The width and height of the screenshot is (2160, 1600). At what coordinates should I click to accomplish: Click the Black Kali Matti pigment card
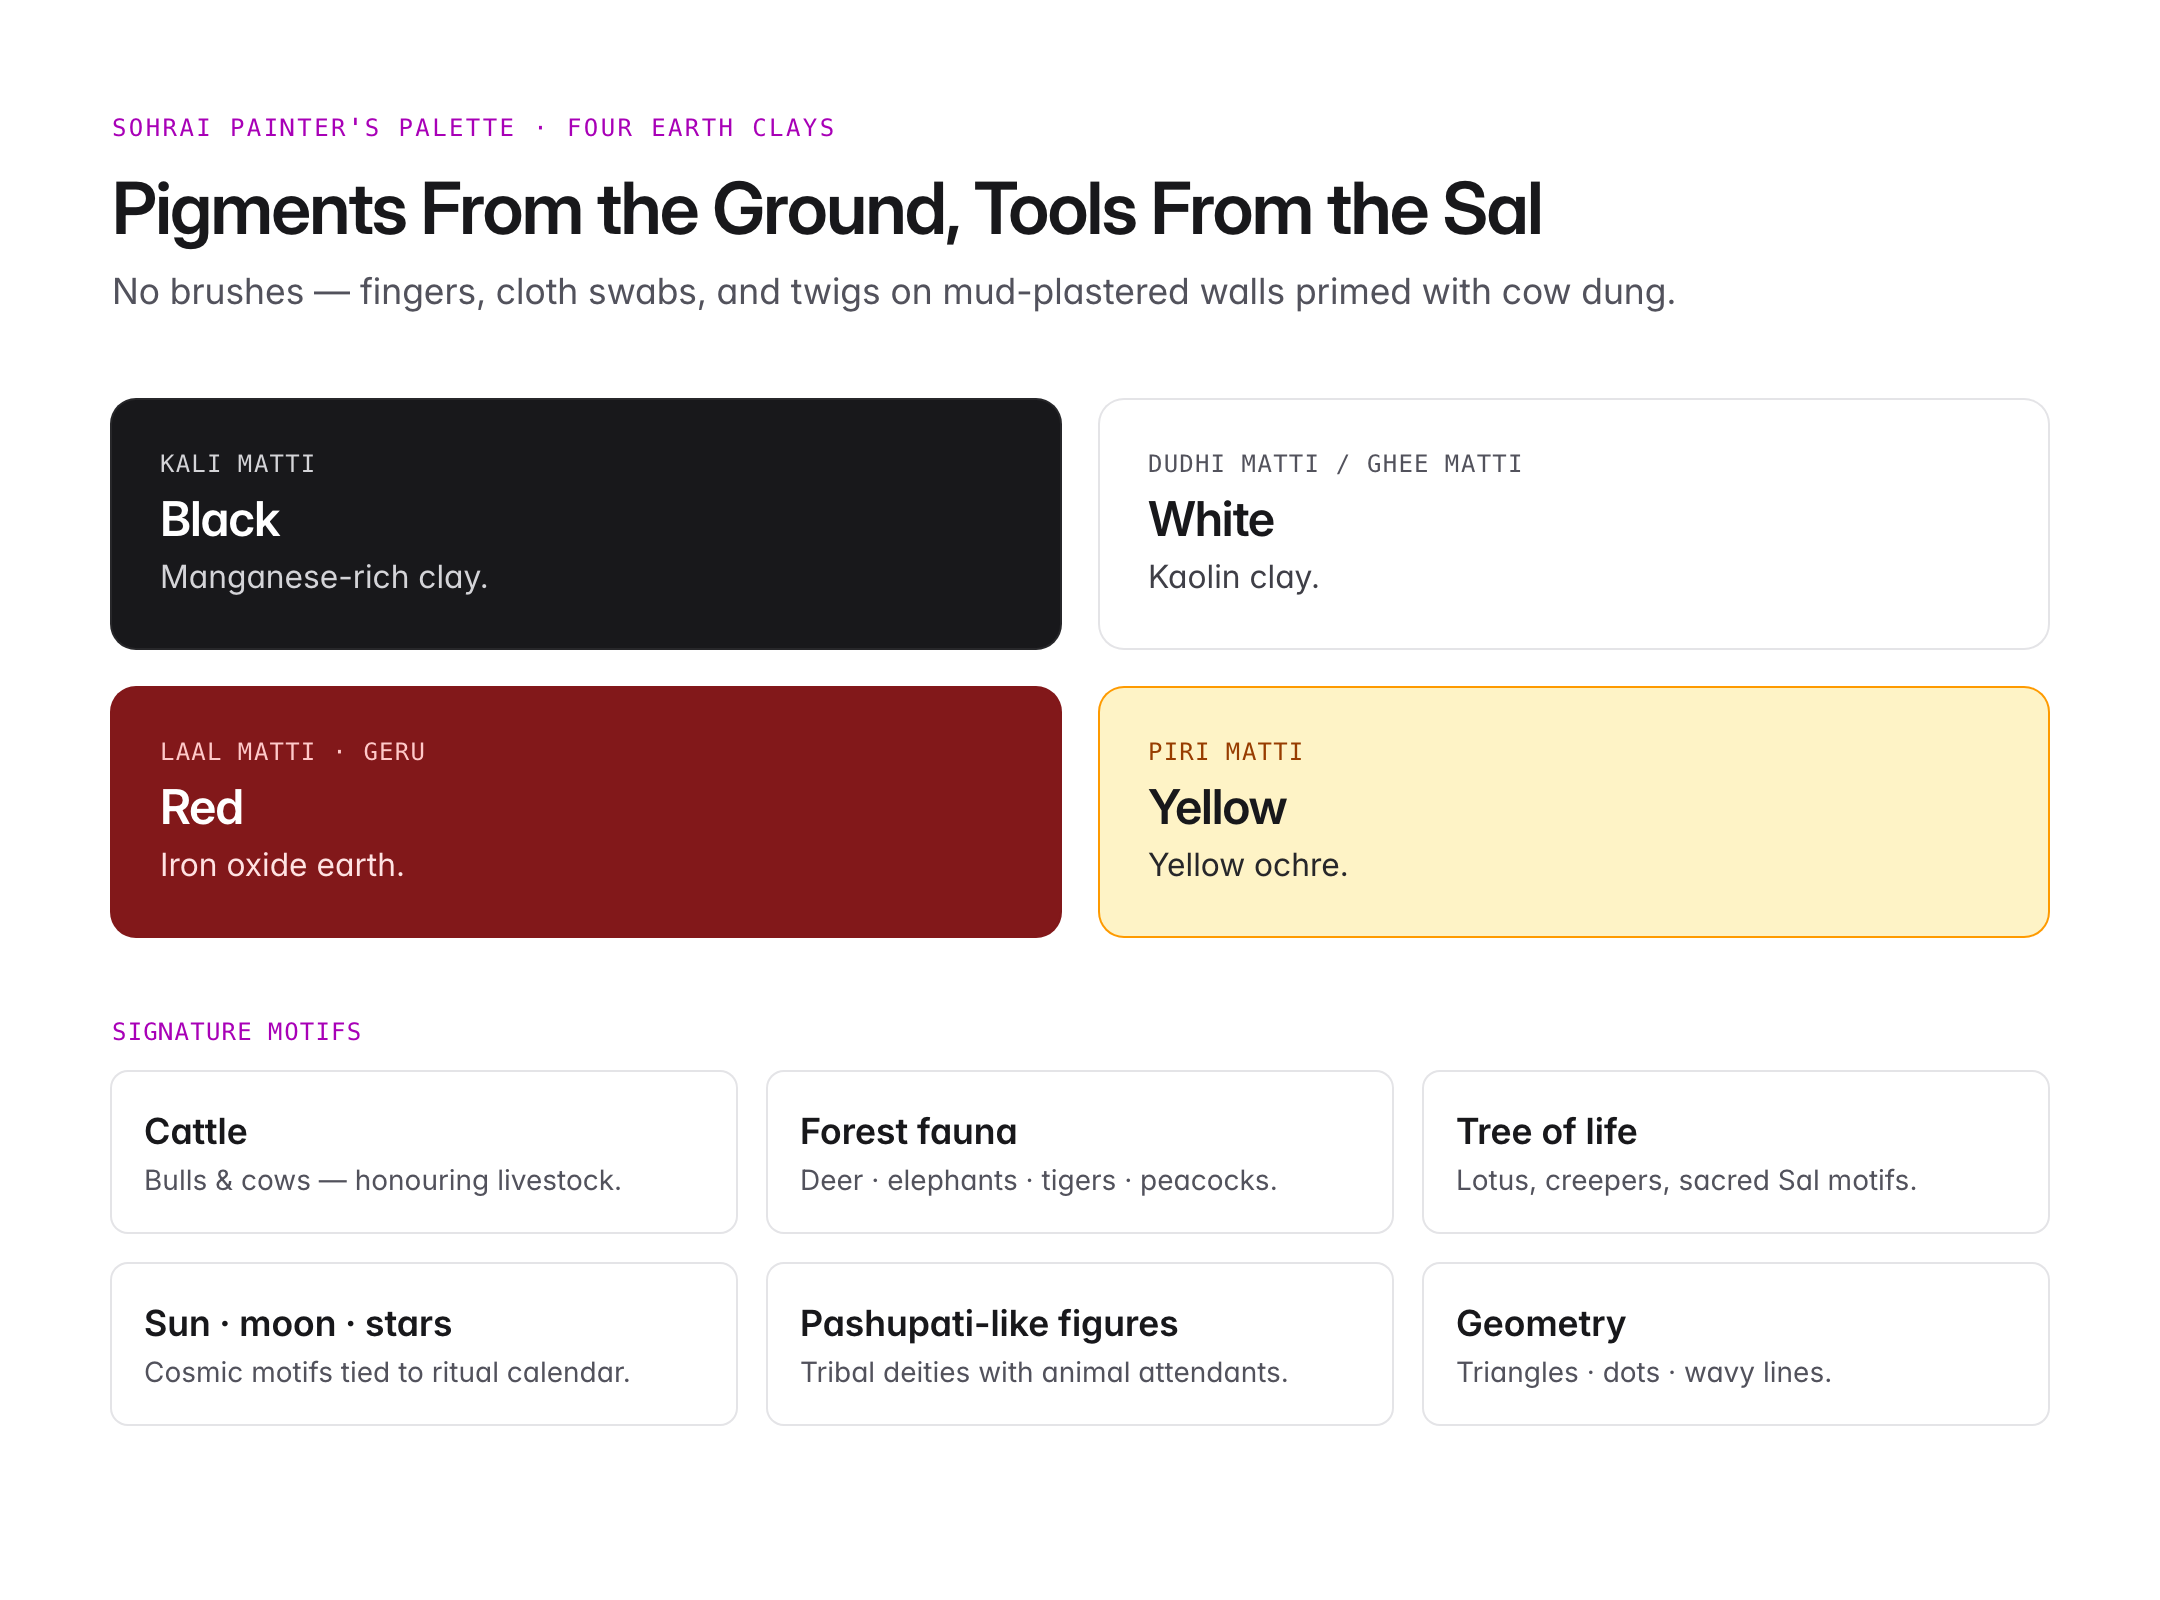(586, 524)
